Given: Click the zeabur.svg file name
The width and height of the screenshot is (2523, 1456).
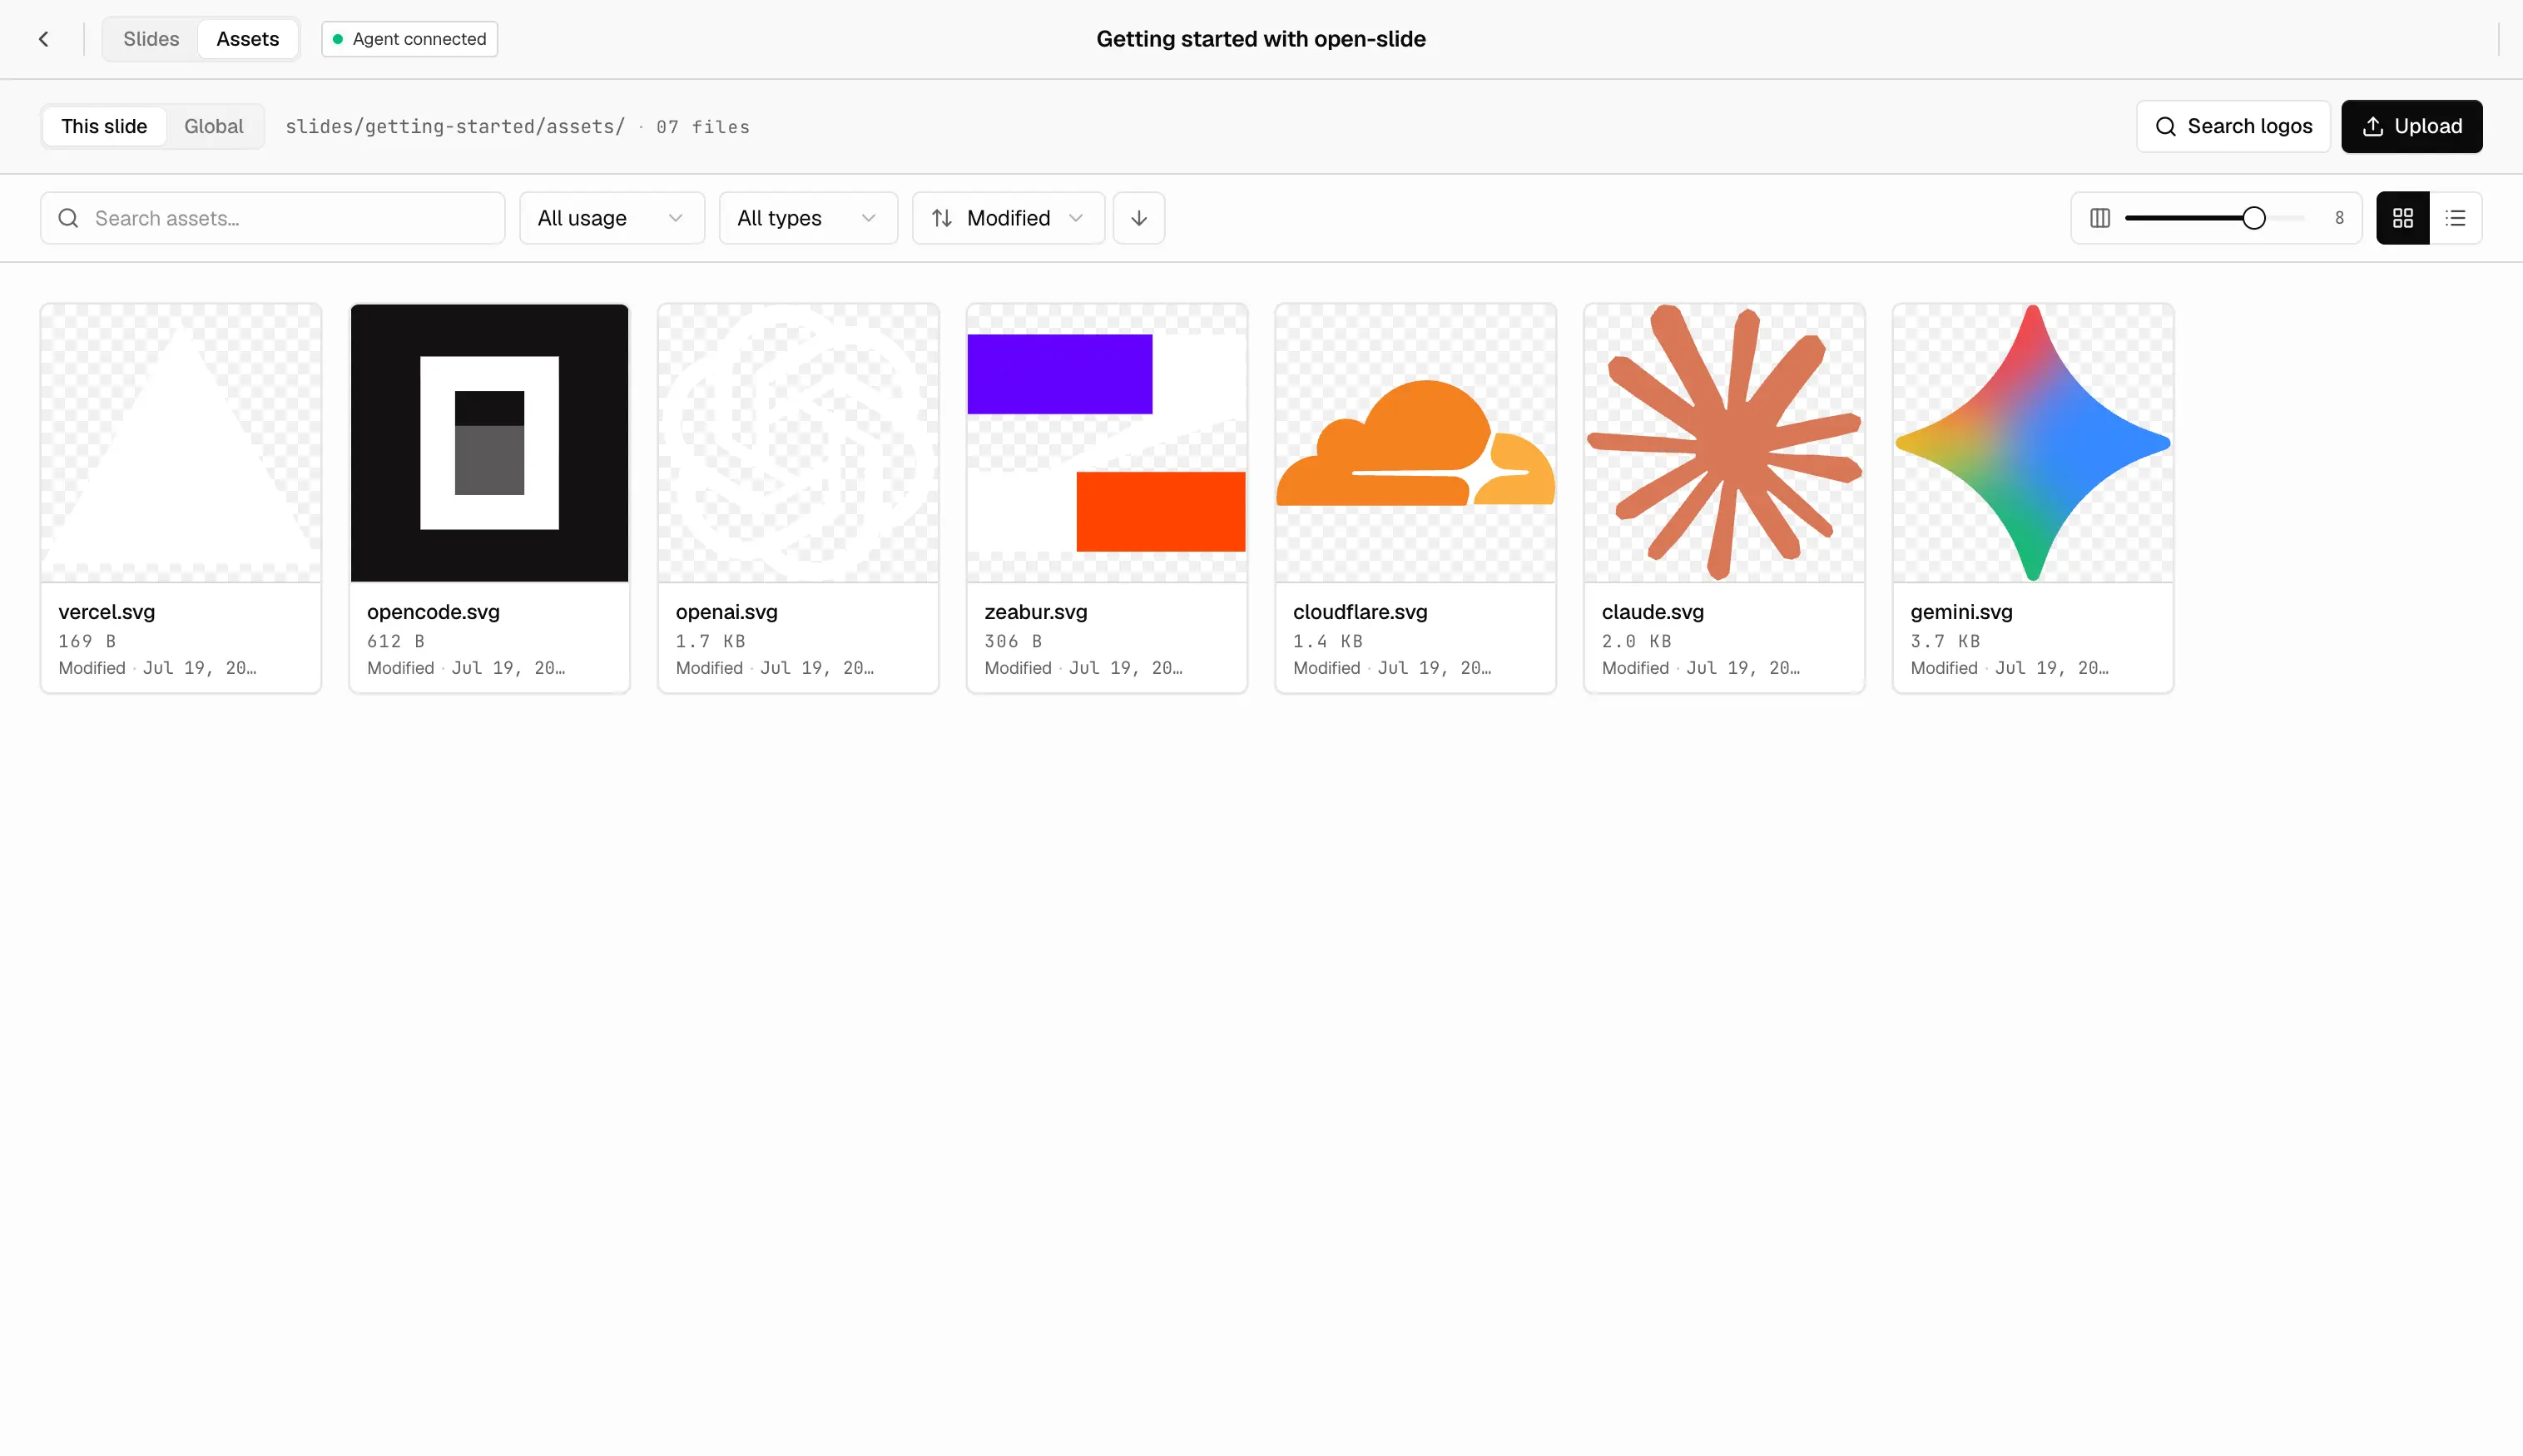Looking at the screenshot, I should click(x=1035, y=612).
